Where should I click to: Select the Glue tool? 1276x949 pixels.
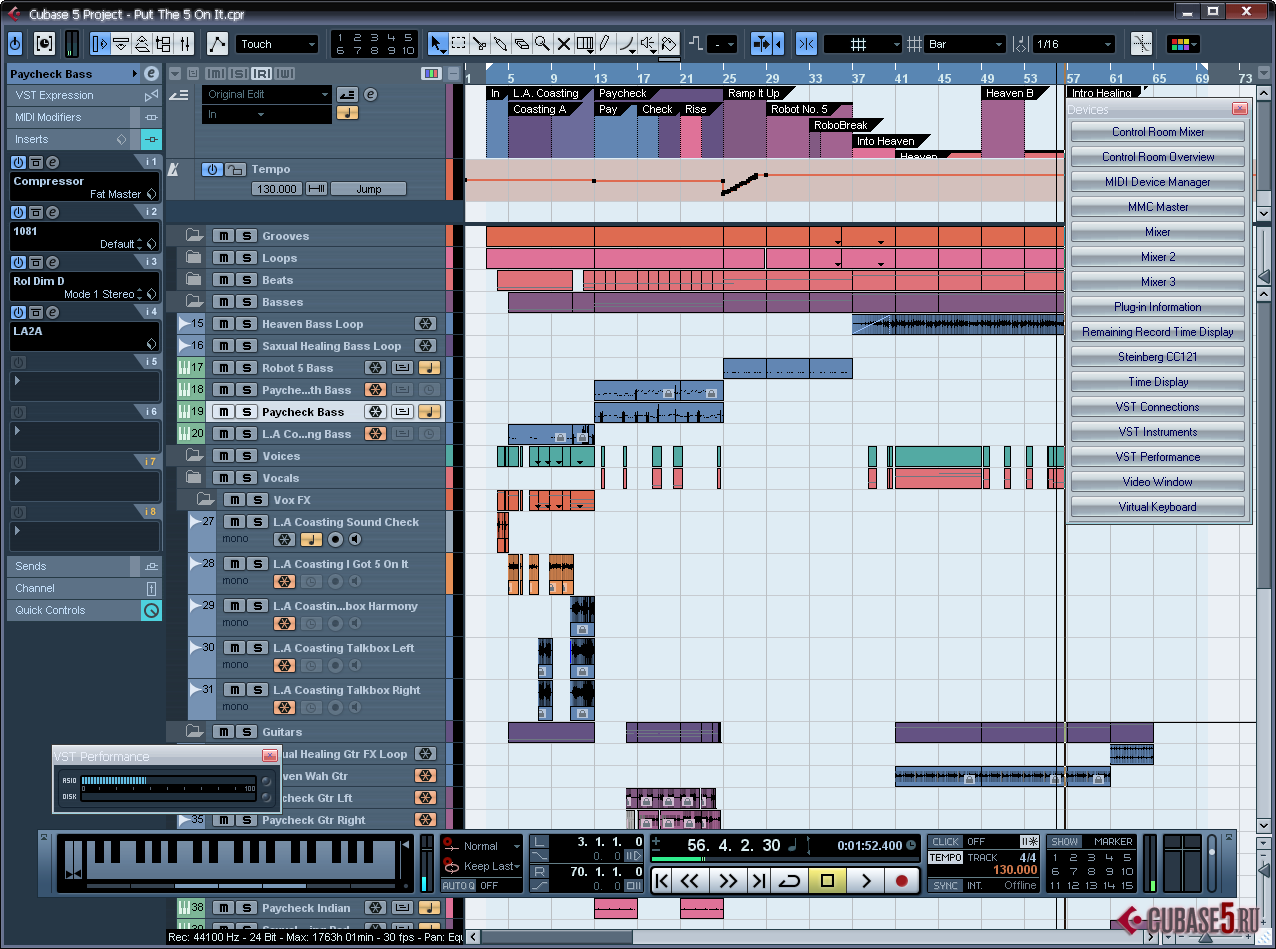[500, 44]
